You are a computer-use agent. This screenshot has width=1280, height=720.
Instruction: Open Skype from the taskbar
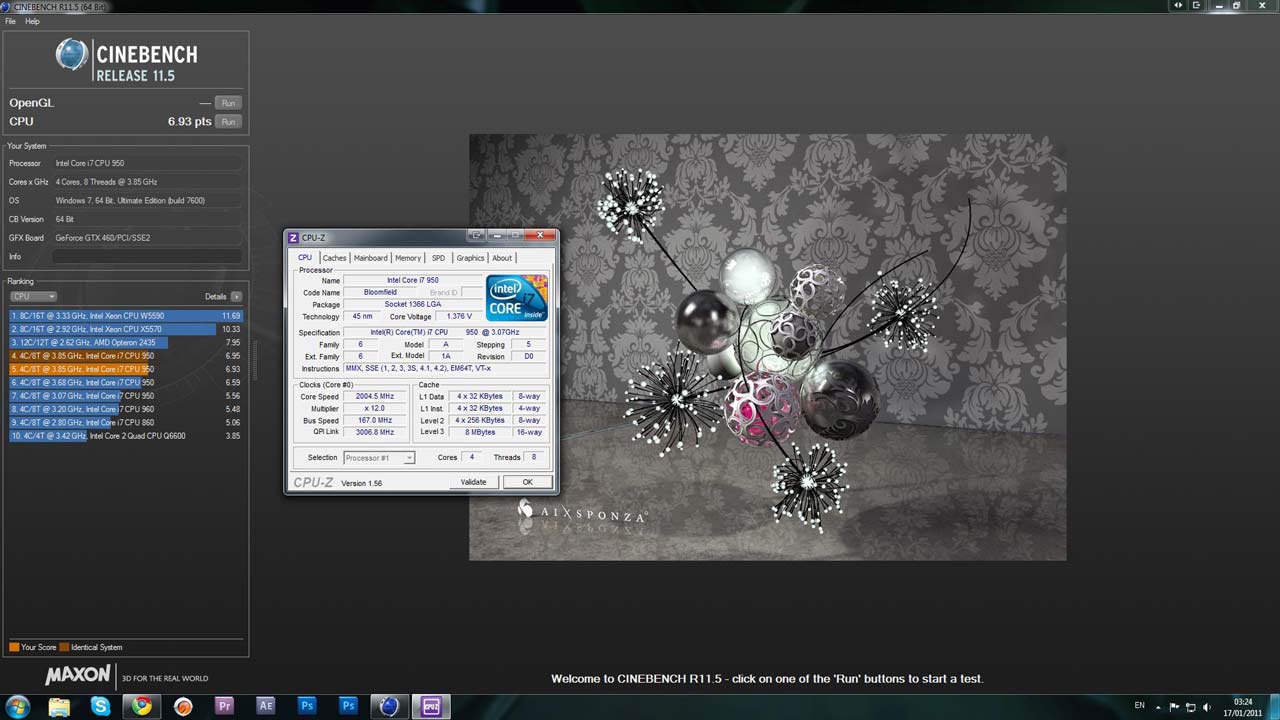coord(100,706)
